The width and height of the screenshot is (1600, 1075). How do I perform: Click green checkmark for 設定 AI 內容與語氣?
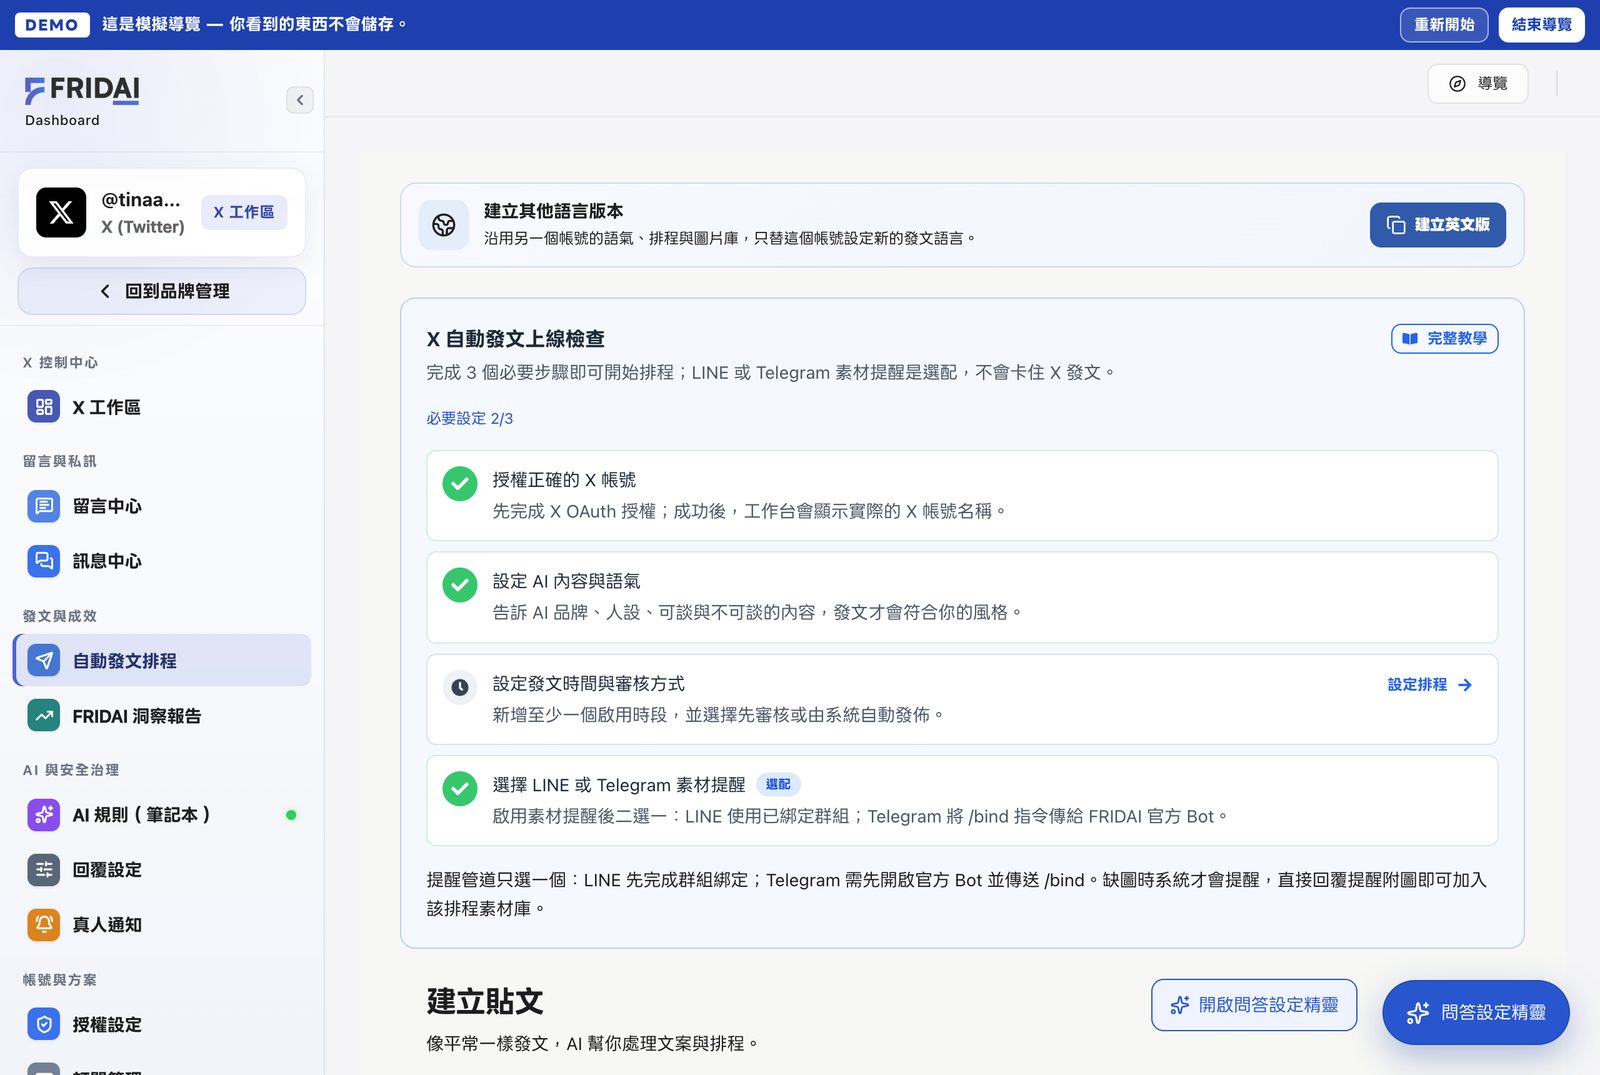click(460, 585)
